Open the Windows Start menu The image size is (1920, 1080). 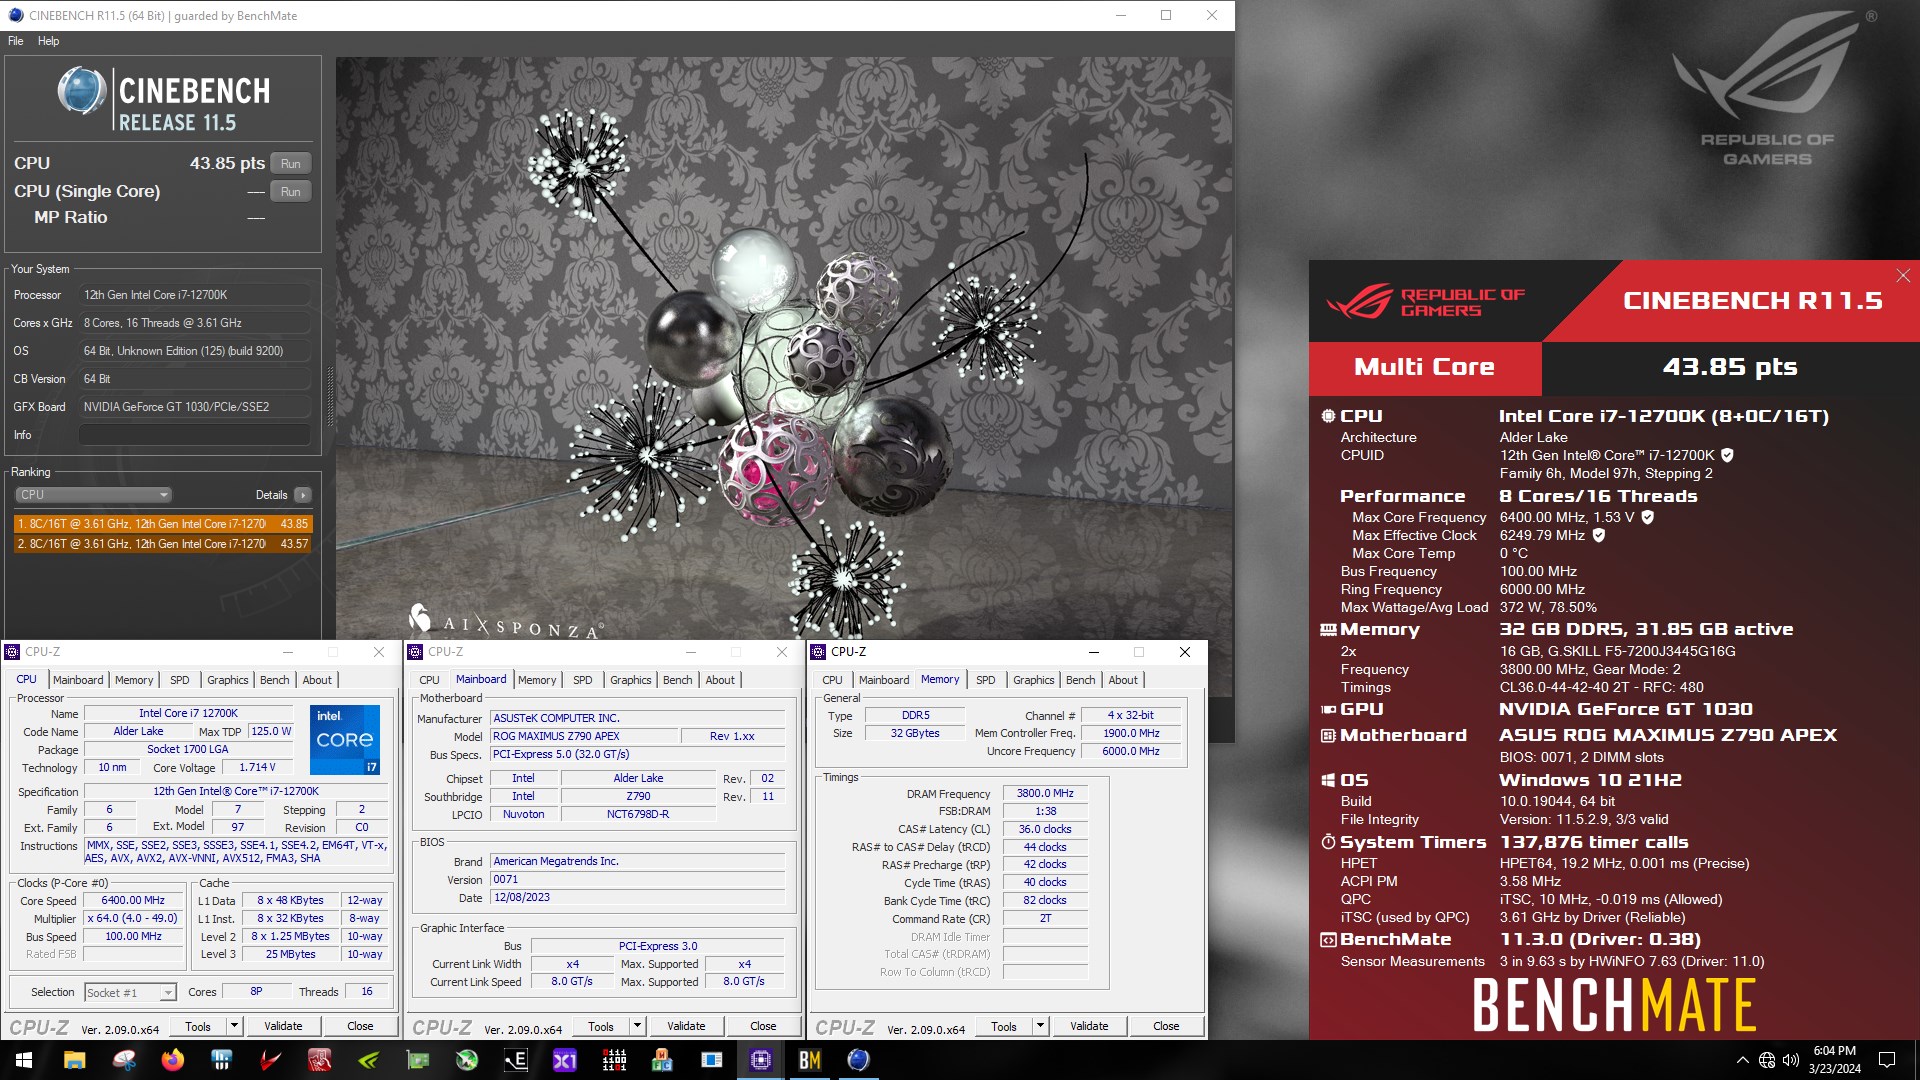point(24,1060)
